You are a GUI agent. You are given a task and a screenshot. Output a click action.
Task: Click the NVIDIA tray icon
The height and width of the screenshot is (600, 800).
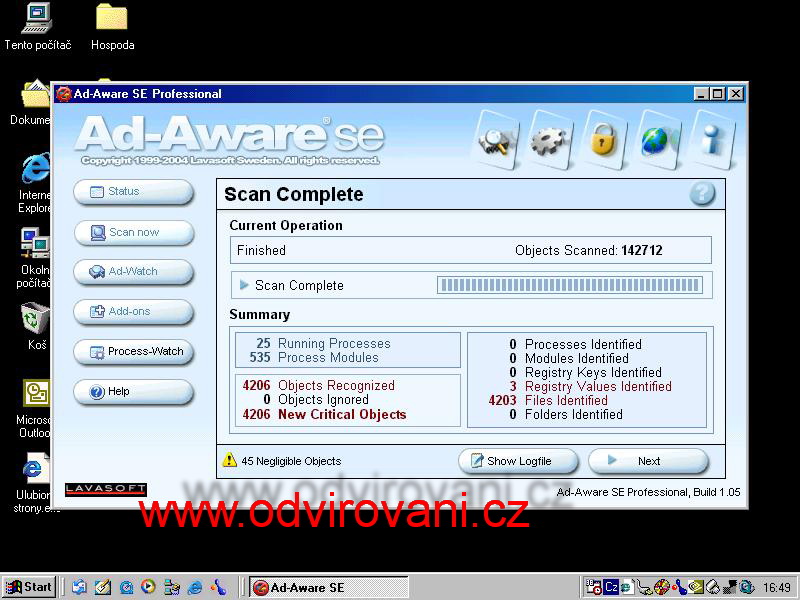click(696, 587)
